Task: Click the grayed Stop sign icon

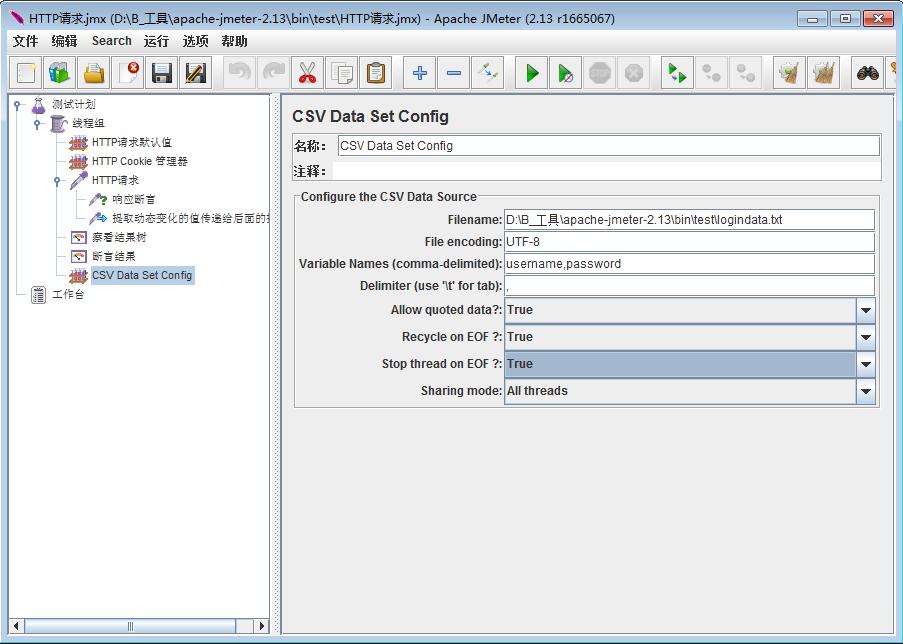Action: point(600,73)
